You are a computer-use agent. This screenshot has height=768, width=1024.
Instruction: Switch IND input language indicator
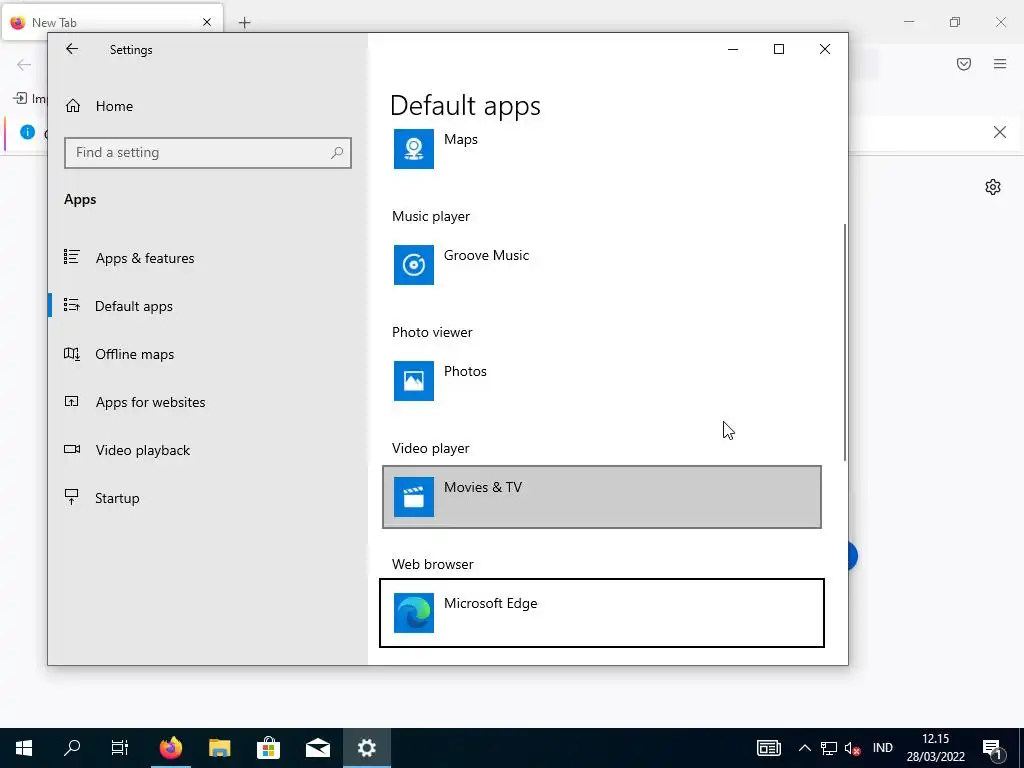pyautogui.click(x=882, y=748)
